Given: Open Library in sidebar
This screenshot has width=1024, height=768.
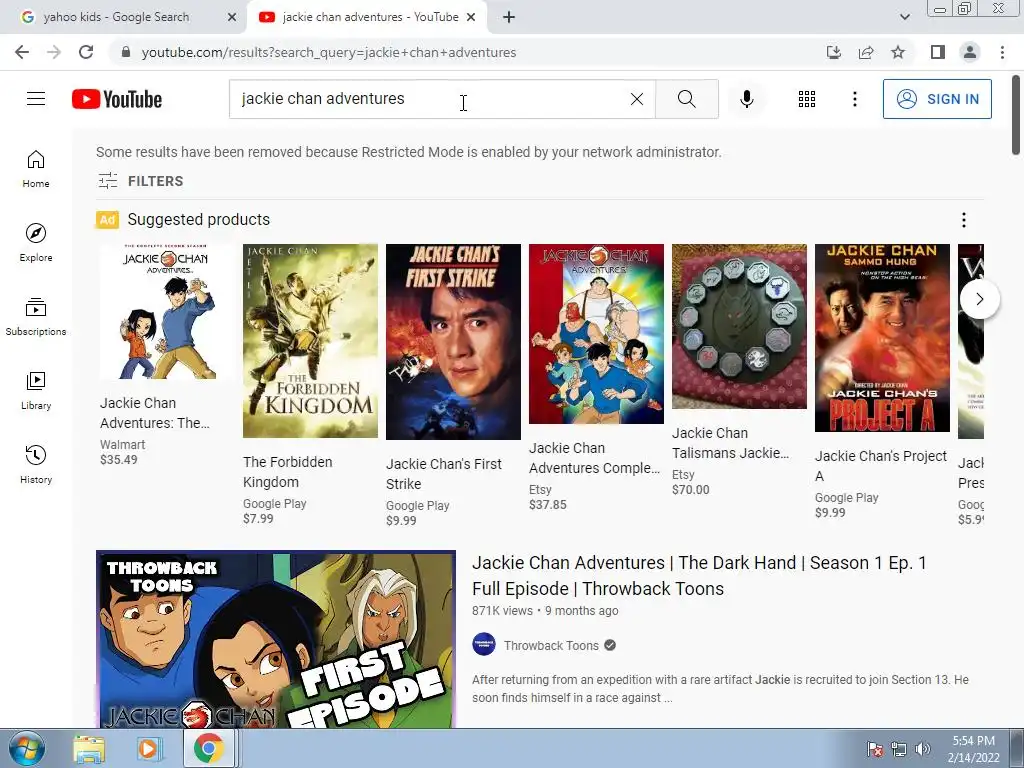Looking at the screenshot, I should (x=36, y=390).
